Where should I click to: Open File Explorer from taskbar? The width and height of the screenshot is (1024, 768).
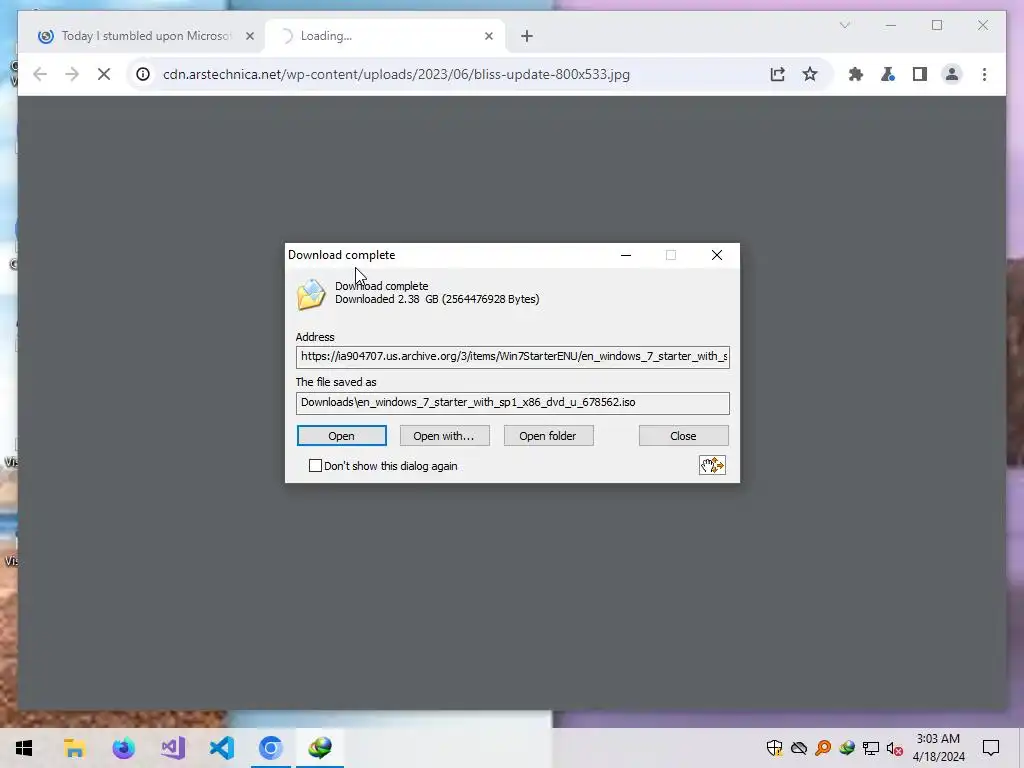pyautogui.click(x=74, y=748)
